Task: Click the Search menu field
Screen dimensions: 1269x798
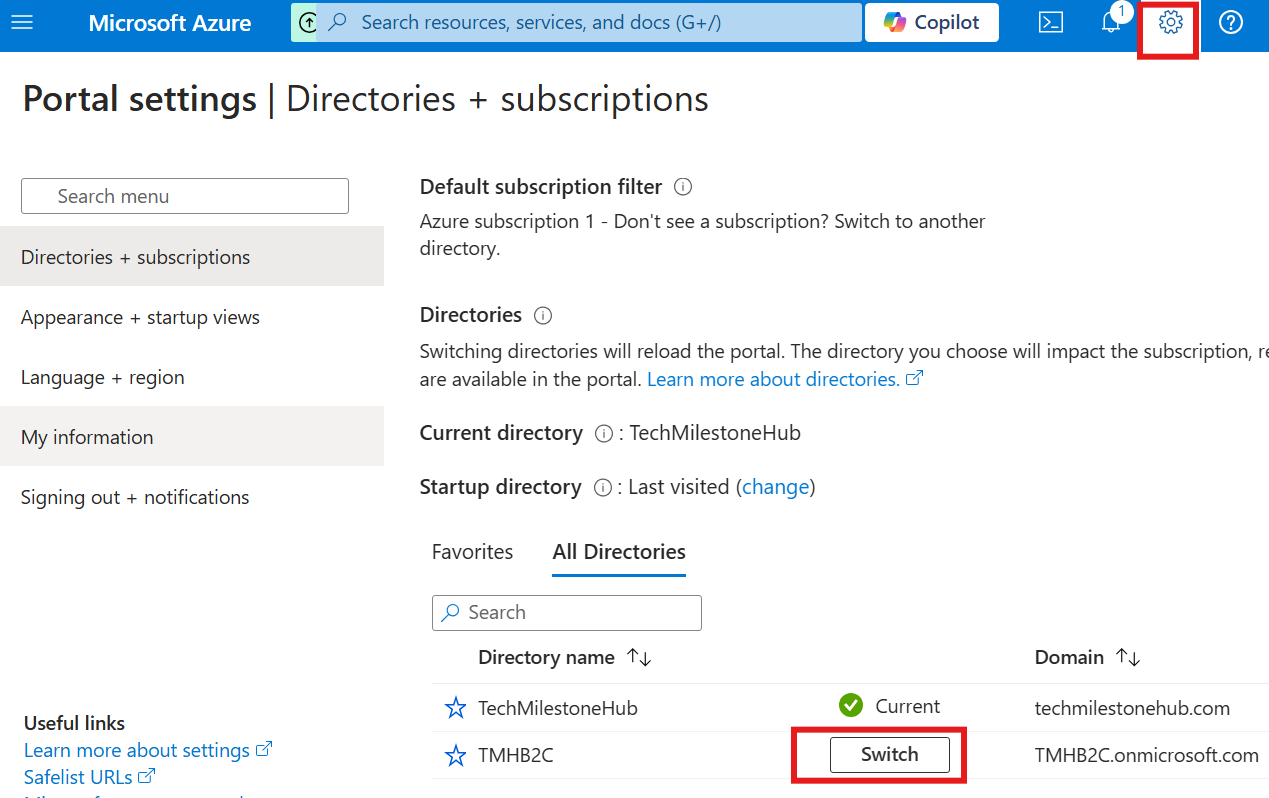Action: 185,196
